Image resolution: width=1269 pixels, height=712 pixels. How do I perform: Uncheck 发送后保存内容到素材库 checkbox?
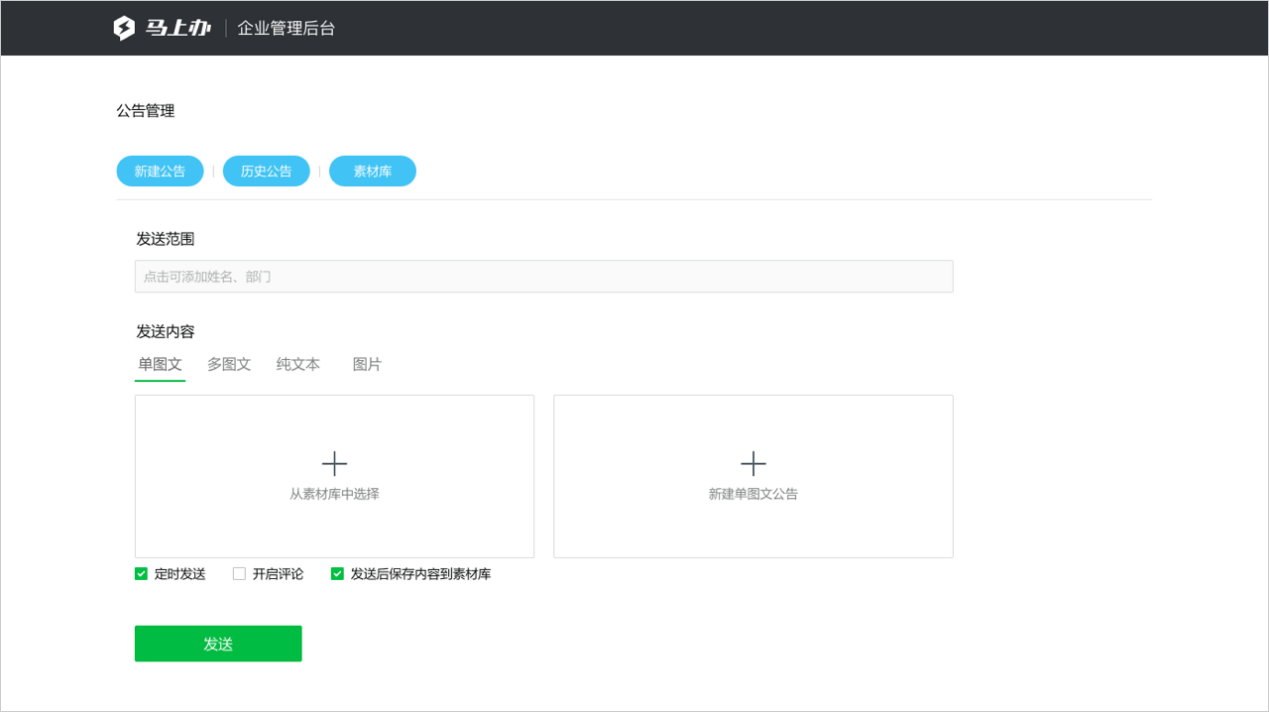point(337,574)
